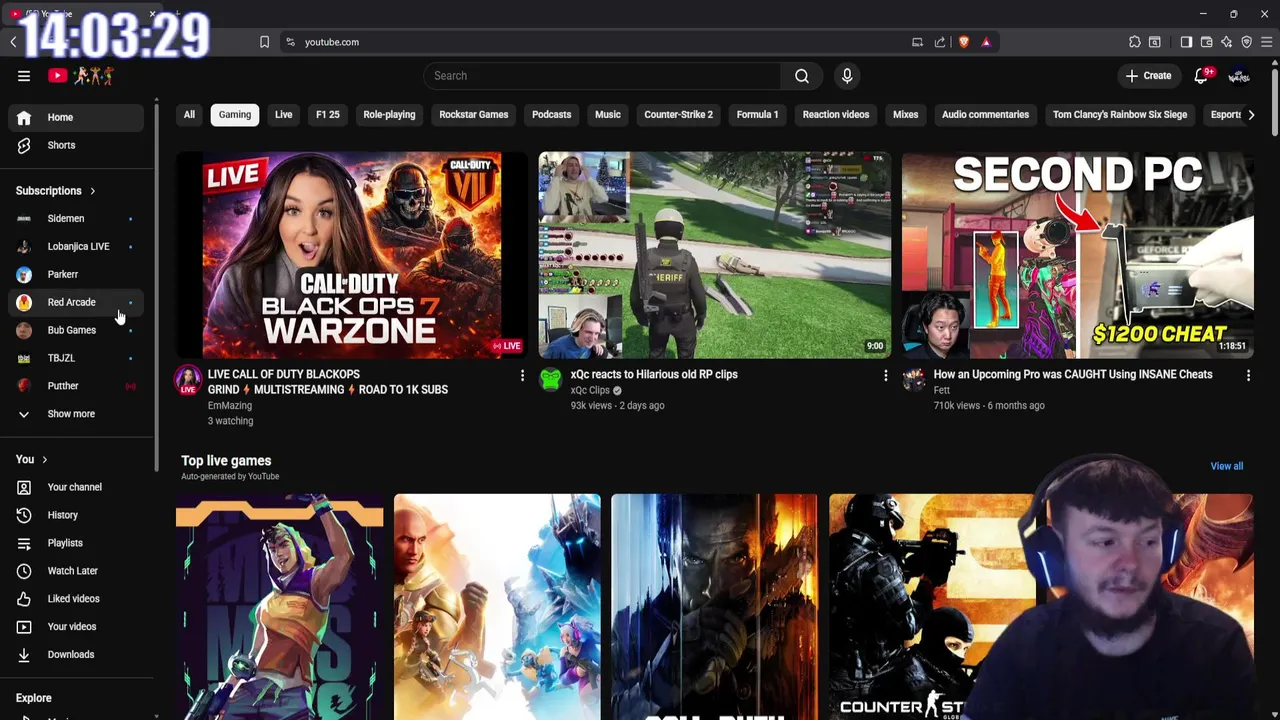The image size is (1280, 720).
Task: Click the Create button
Action: pos(1148,76)
